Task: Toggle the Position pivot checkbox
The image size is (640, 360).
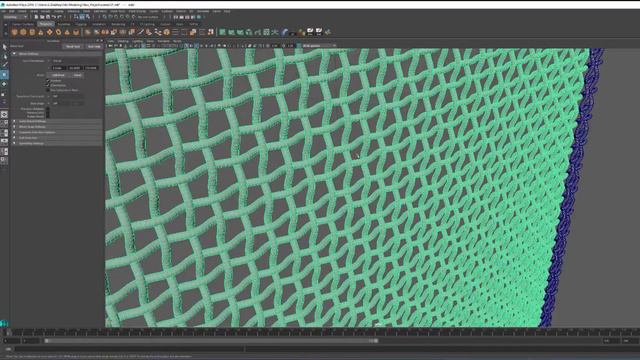Action: pyautogui.click(x=48, y=81)
